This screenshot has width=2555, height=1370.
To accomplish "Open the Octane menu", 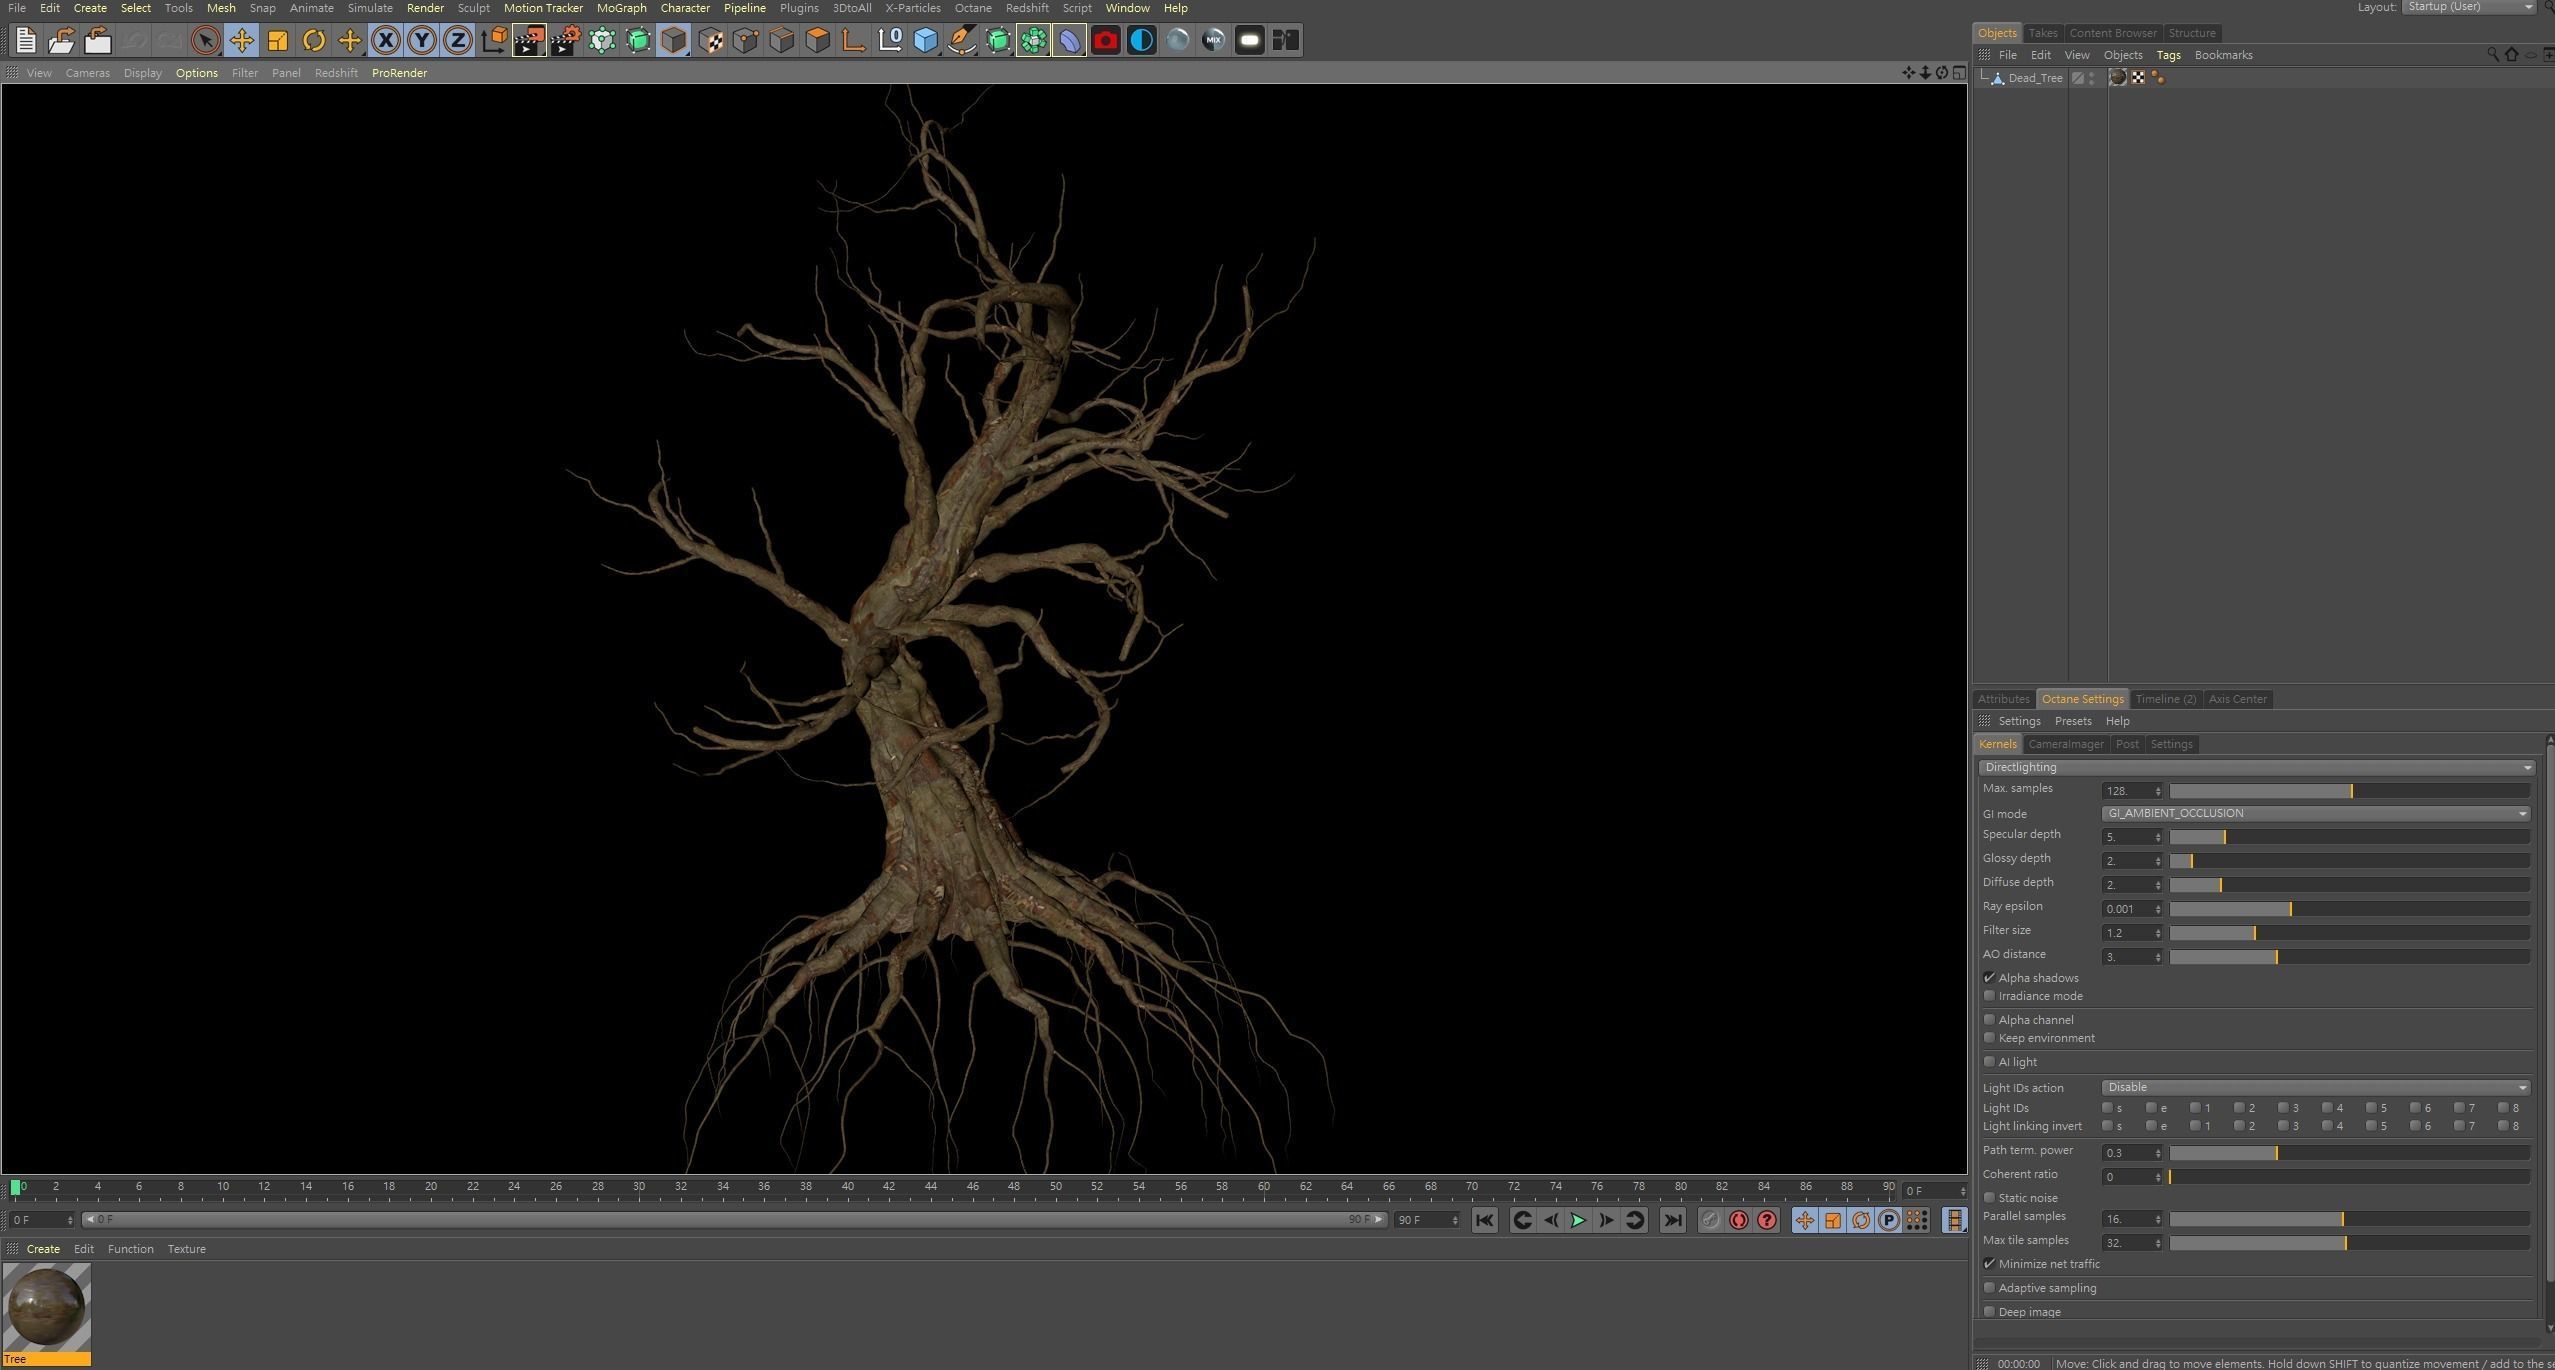I will pos(972,8).
